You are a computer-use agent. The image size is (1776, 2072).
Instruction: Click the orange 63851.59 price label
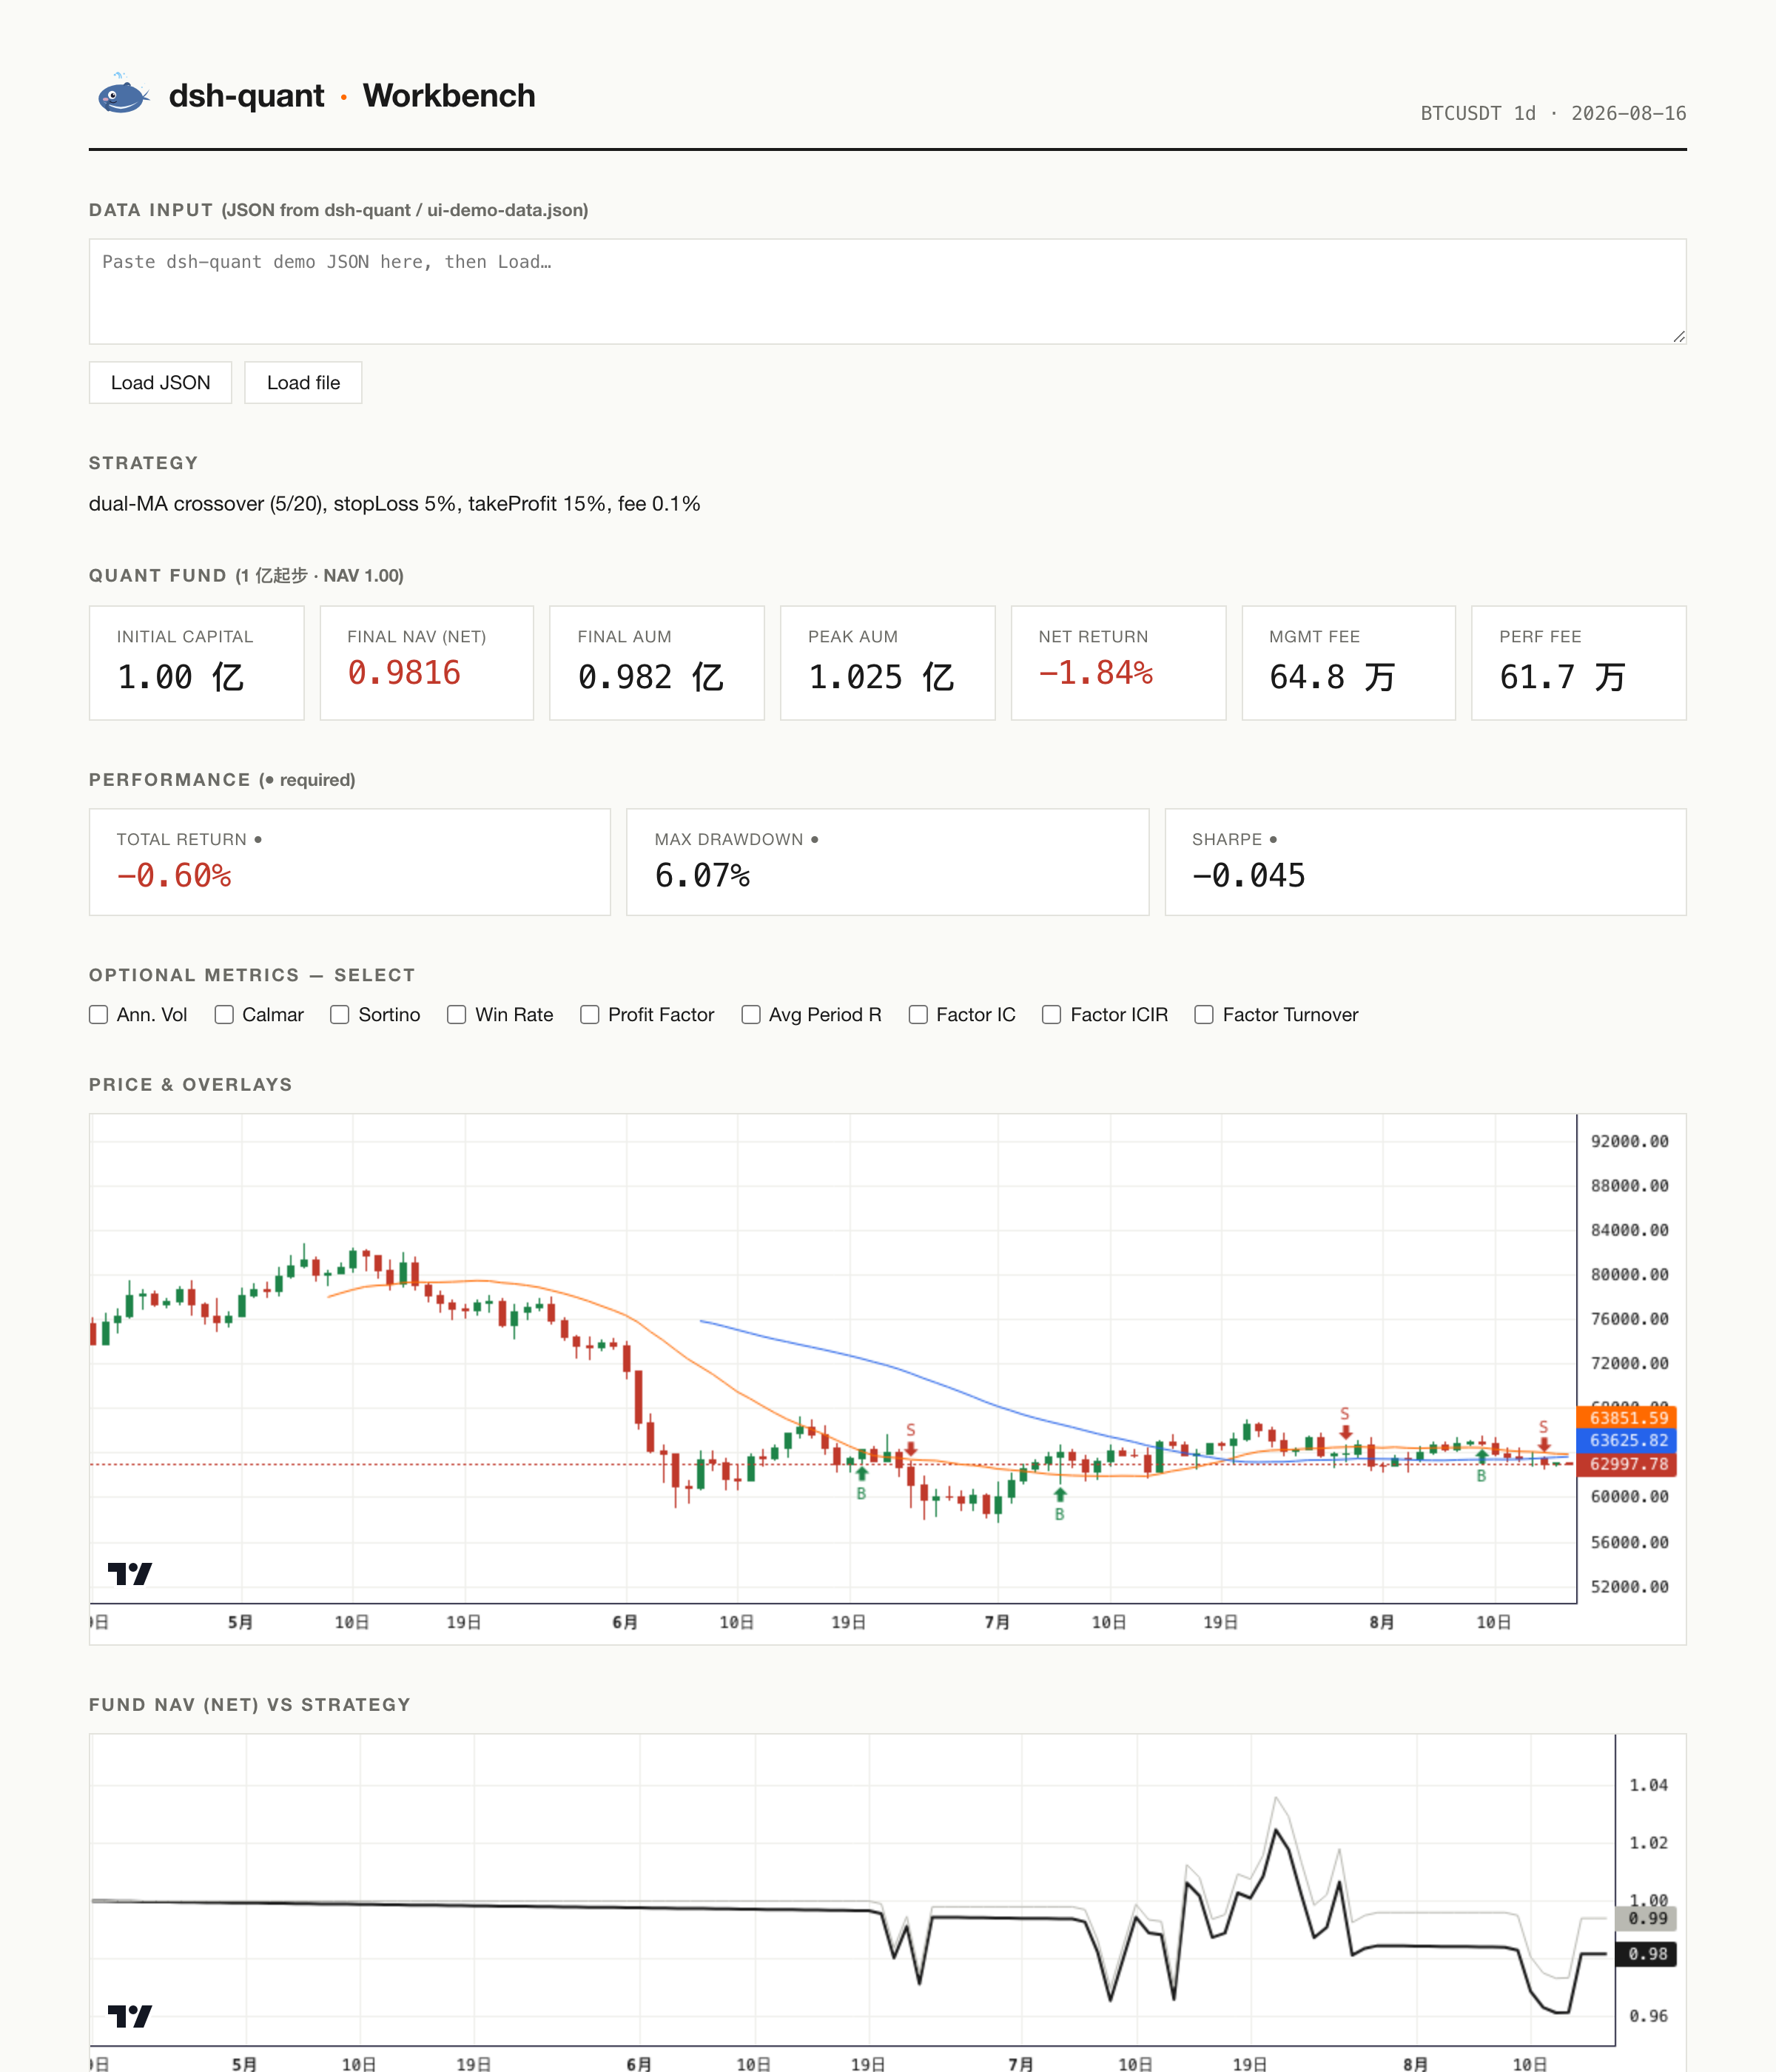tap(1628, 1417)
